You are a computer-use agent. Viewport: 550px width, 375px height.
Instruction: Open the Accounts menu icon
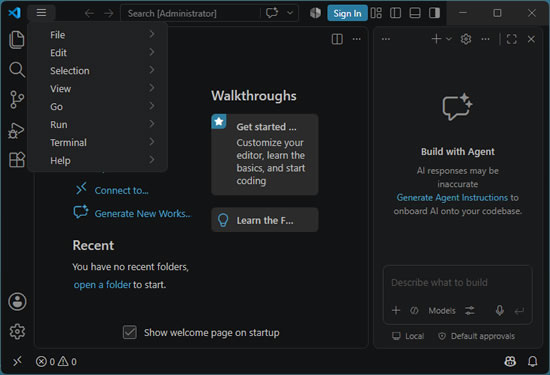tap(17, 301)
